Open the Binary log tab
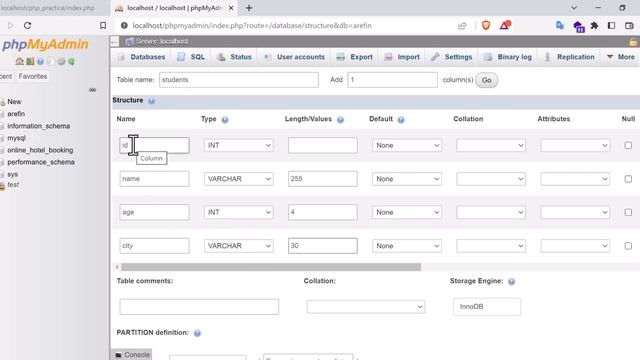Image resolution: width=640 pixels, height=360 pixels. [508, 57]
